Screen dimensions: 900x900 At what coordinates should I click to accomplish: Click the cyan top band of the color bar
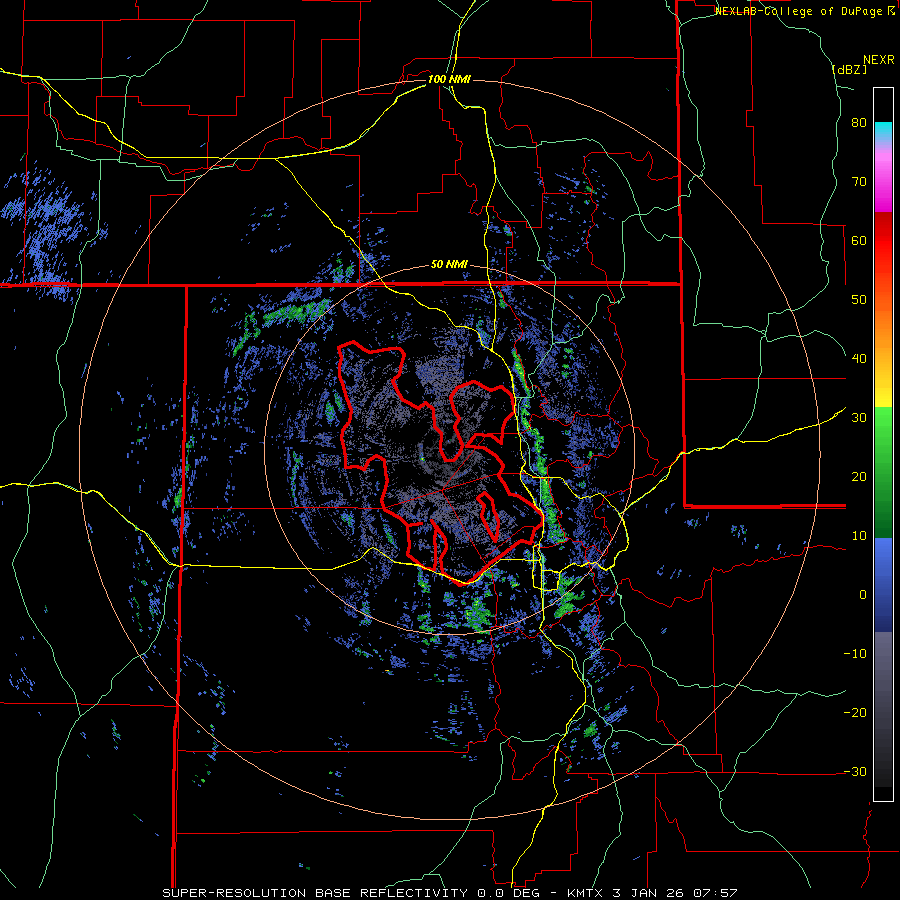pyautogui.click(x=883, y=129)
